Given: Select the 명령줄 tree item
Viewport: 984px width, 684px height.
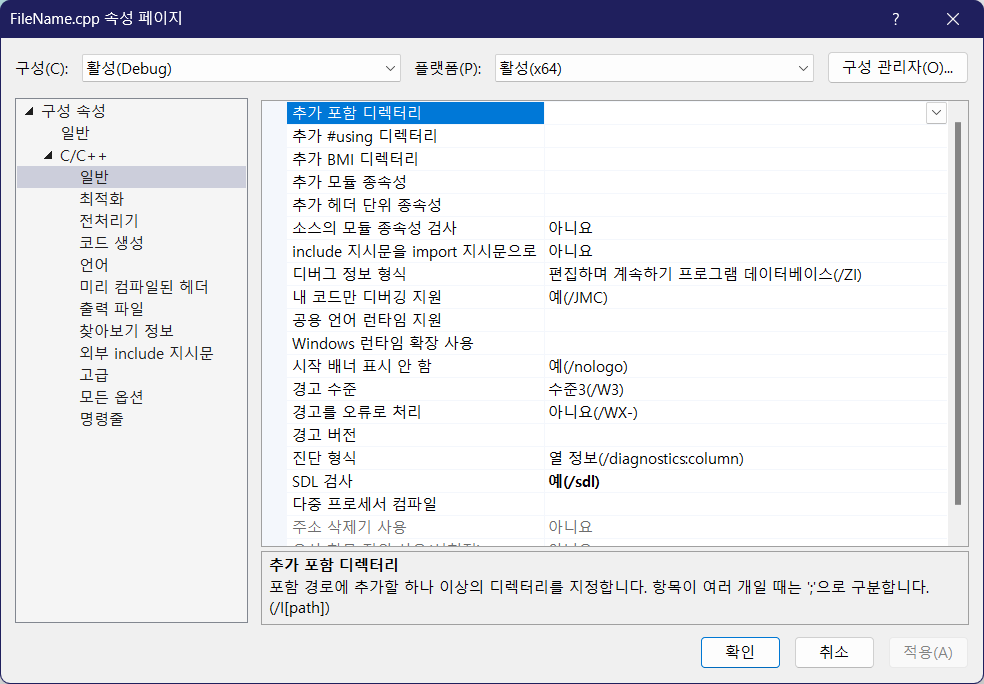Looking at the screenshot, I should pyautogui.click(x=102, y=419).
